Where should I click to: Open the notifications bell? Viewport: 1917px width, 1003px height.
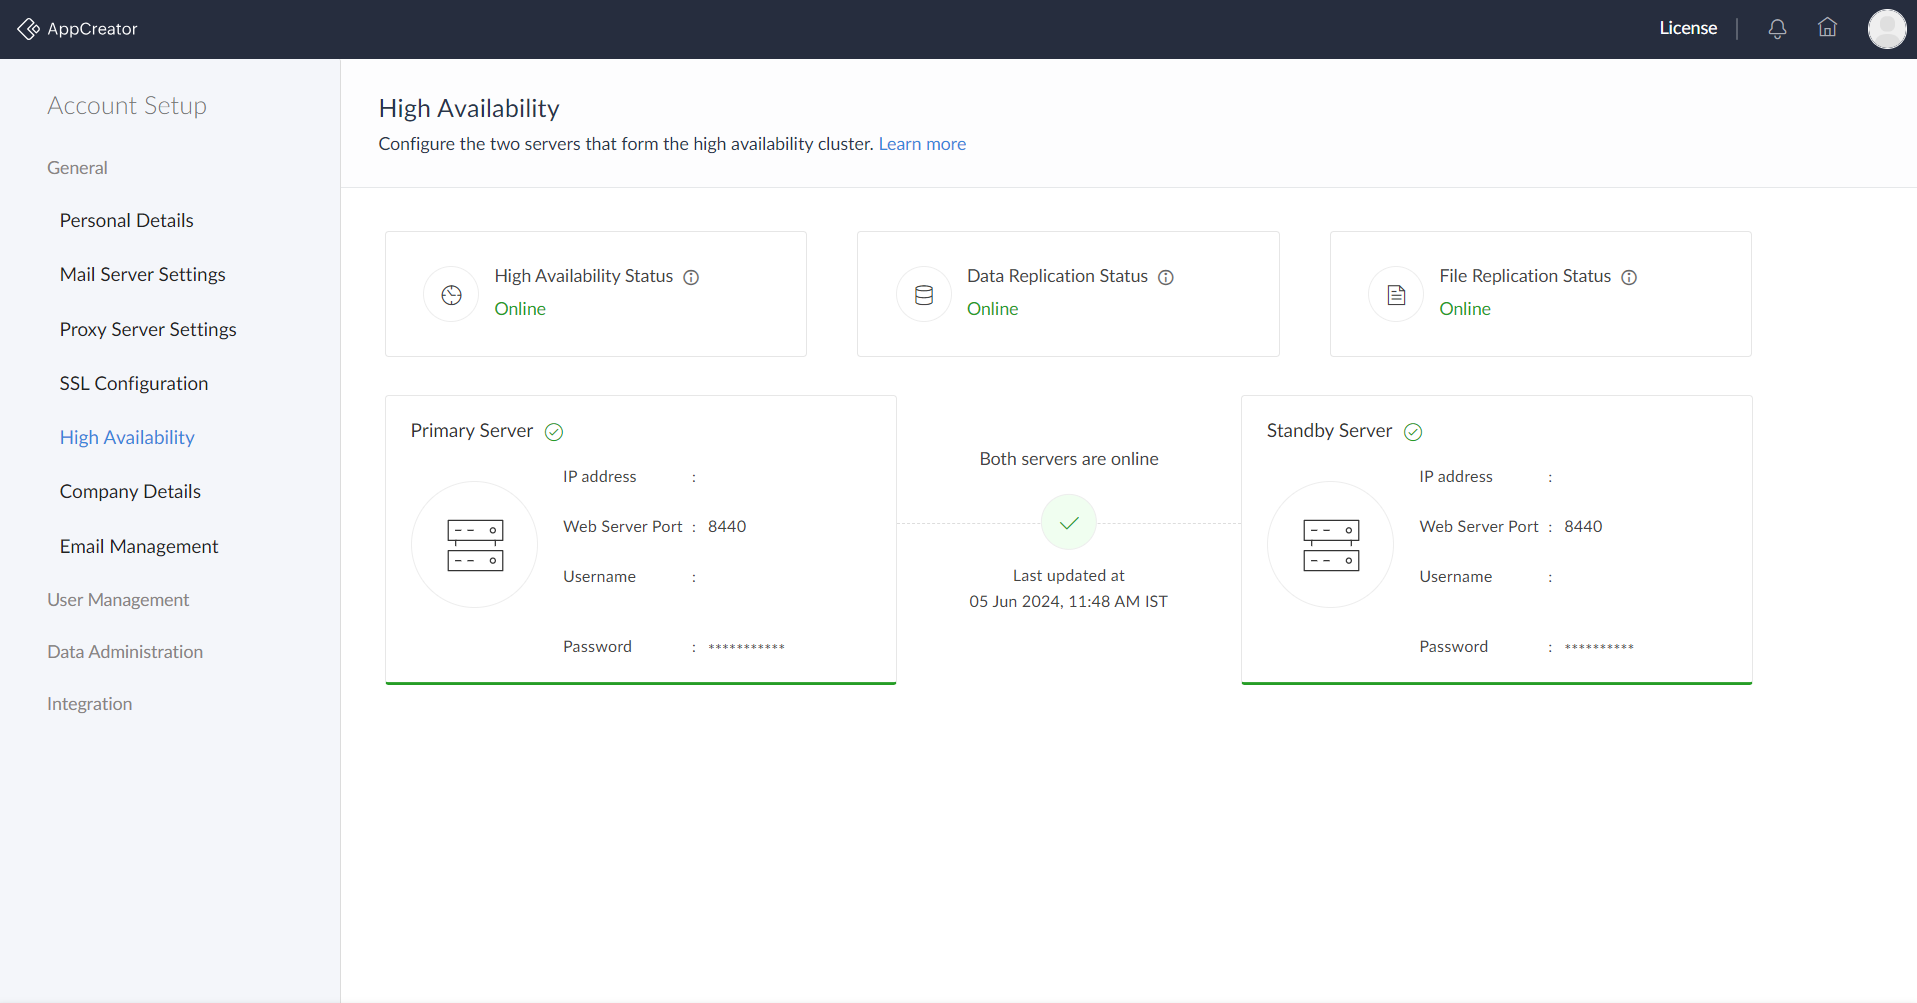pos(1777,29)
